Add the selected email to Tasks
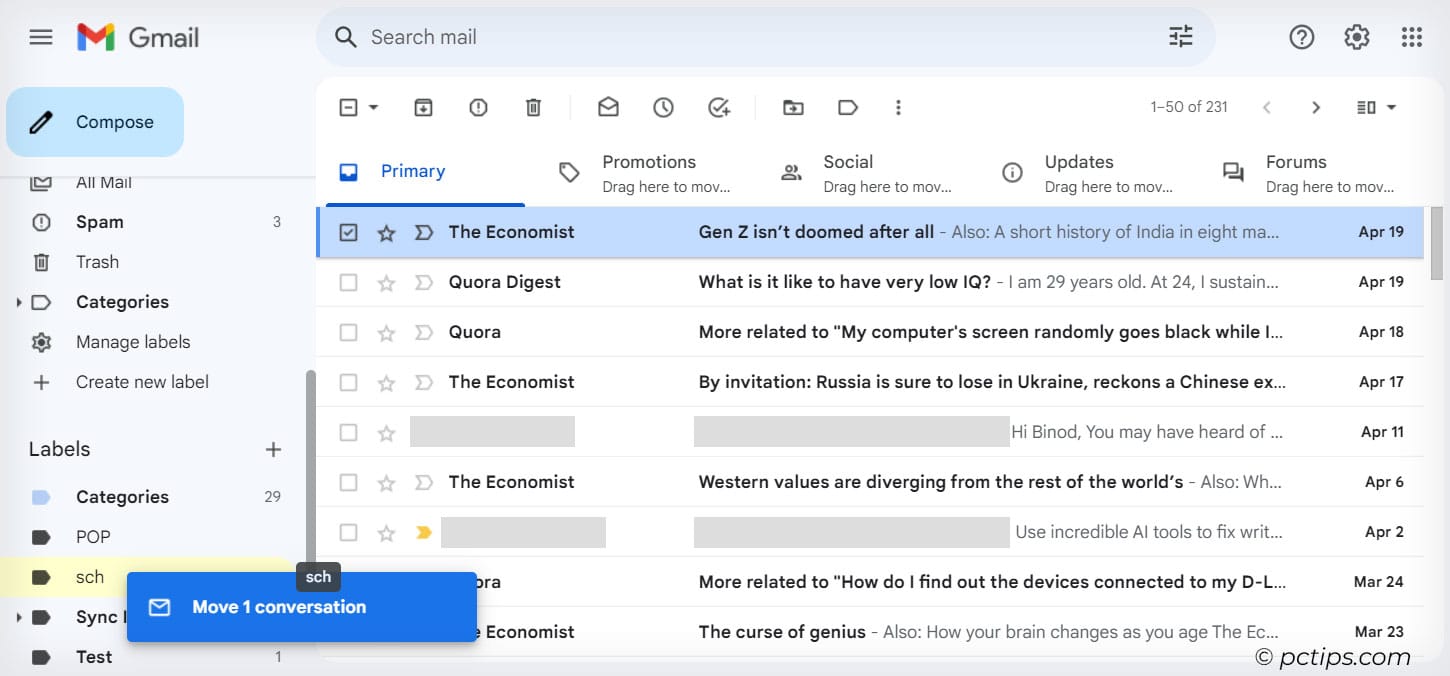This screenshot has width=1450, height=676. (719, 107)
